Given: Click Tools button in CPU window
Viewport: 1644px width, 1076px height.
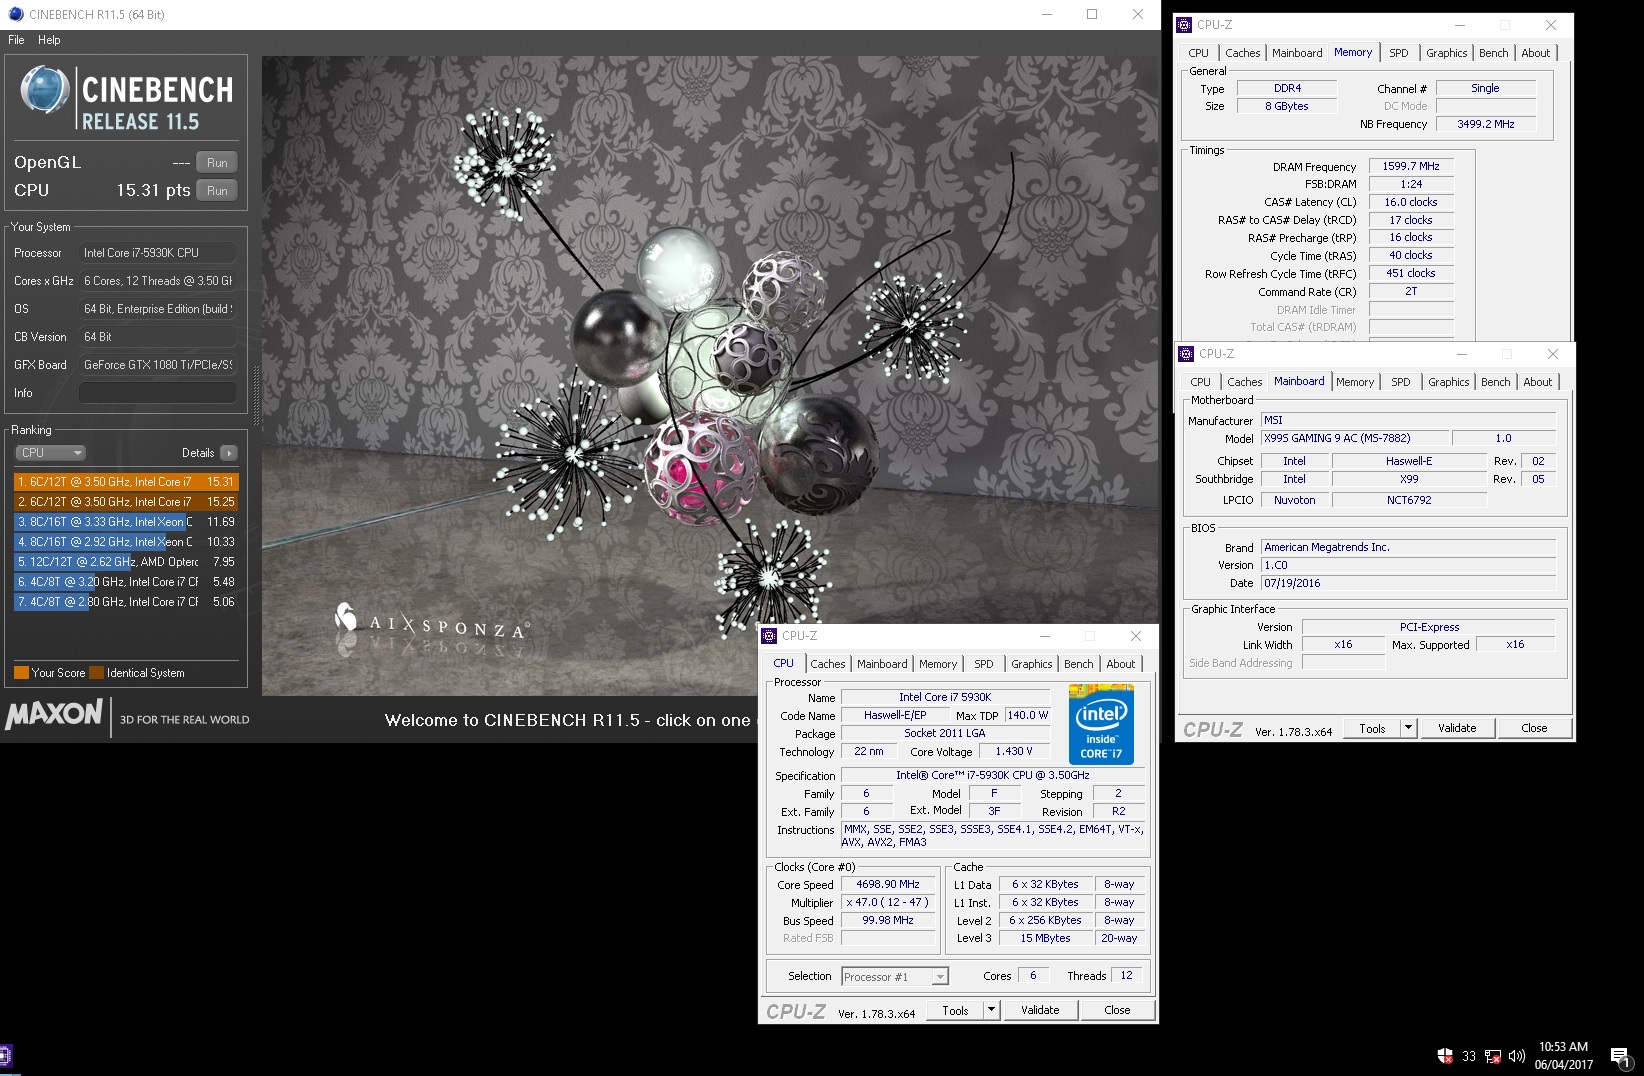Looking at the screenshot, I should point(955,1010).
